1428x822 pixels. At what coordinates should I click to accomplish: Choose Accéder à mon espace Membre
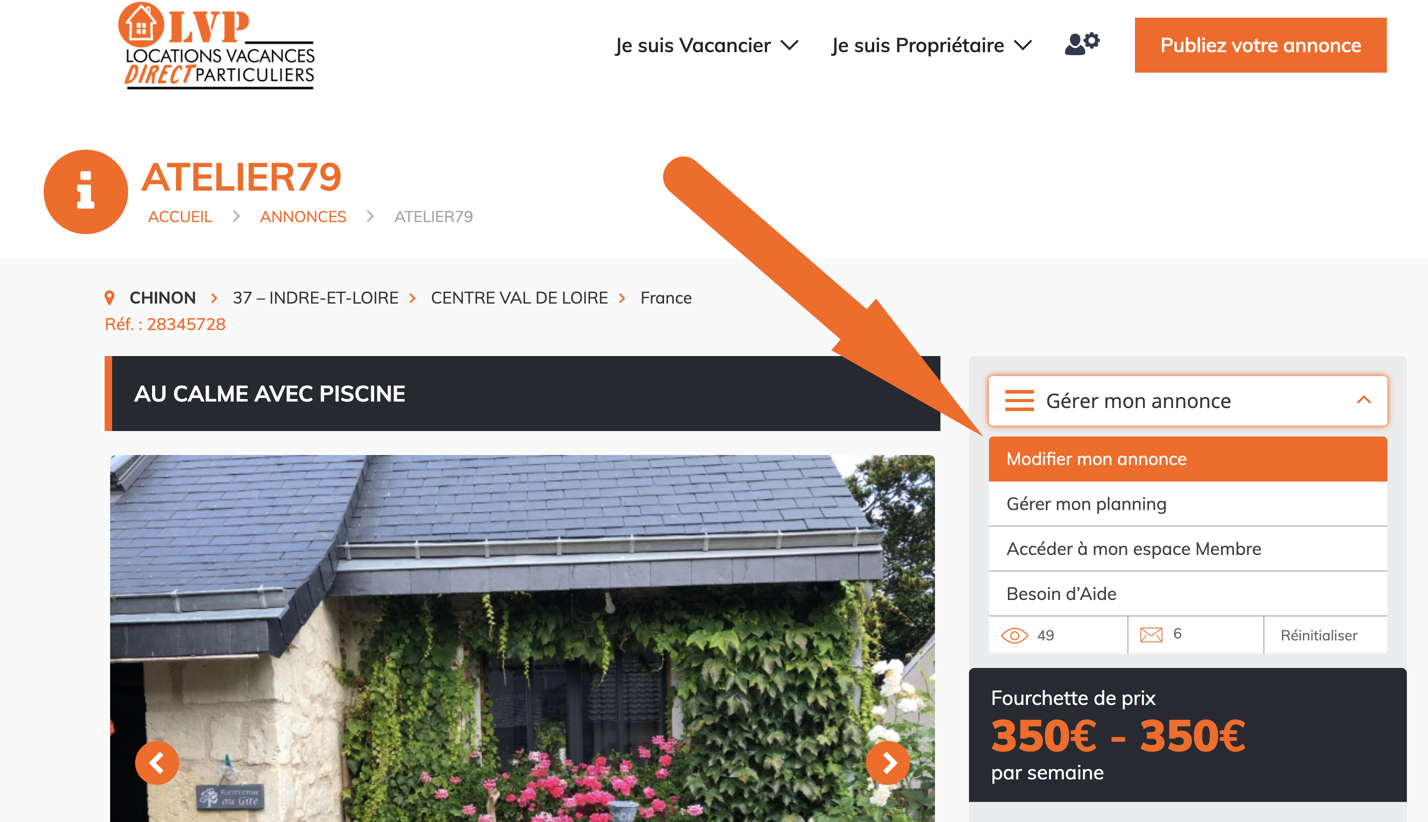[1188, 549]
